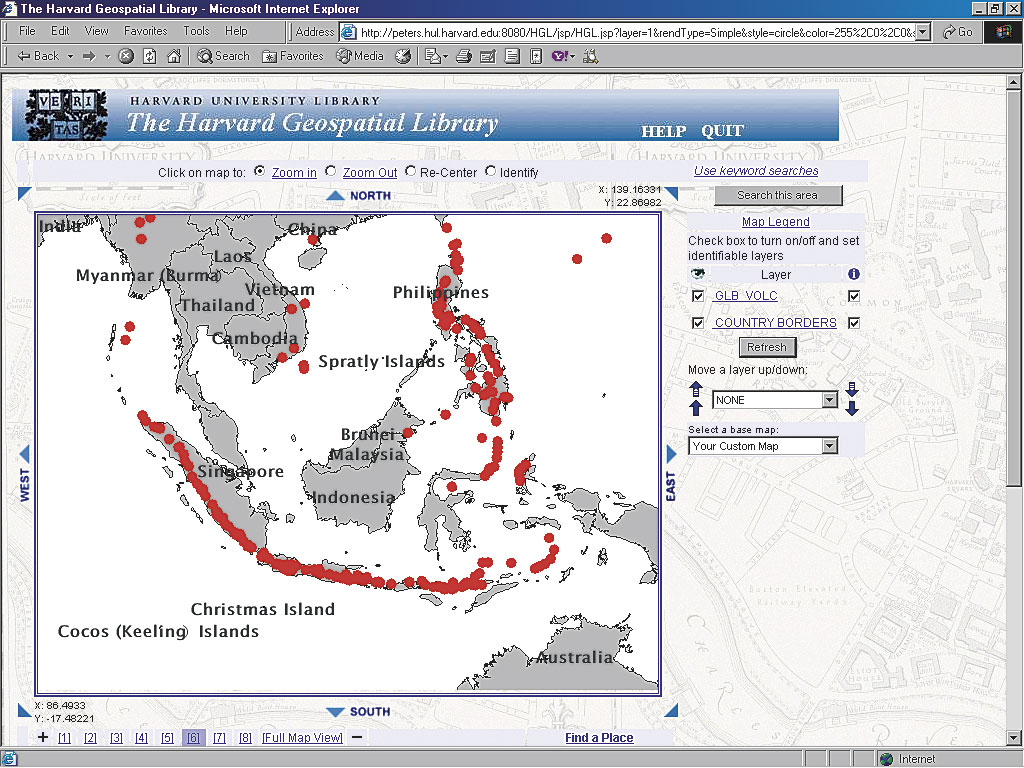This screenshot has width=1024, height=768.
Task: Go back with the Back arrow
Action: coord(38,56)
